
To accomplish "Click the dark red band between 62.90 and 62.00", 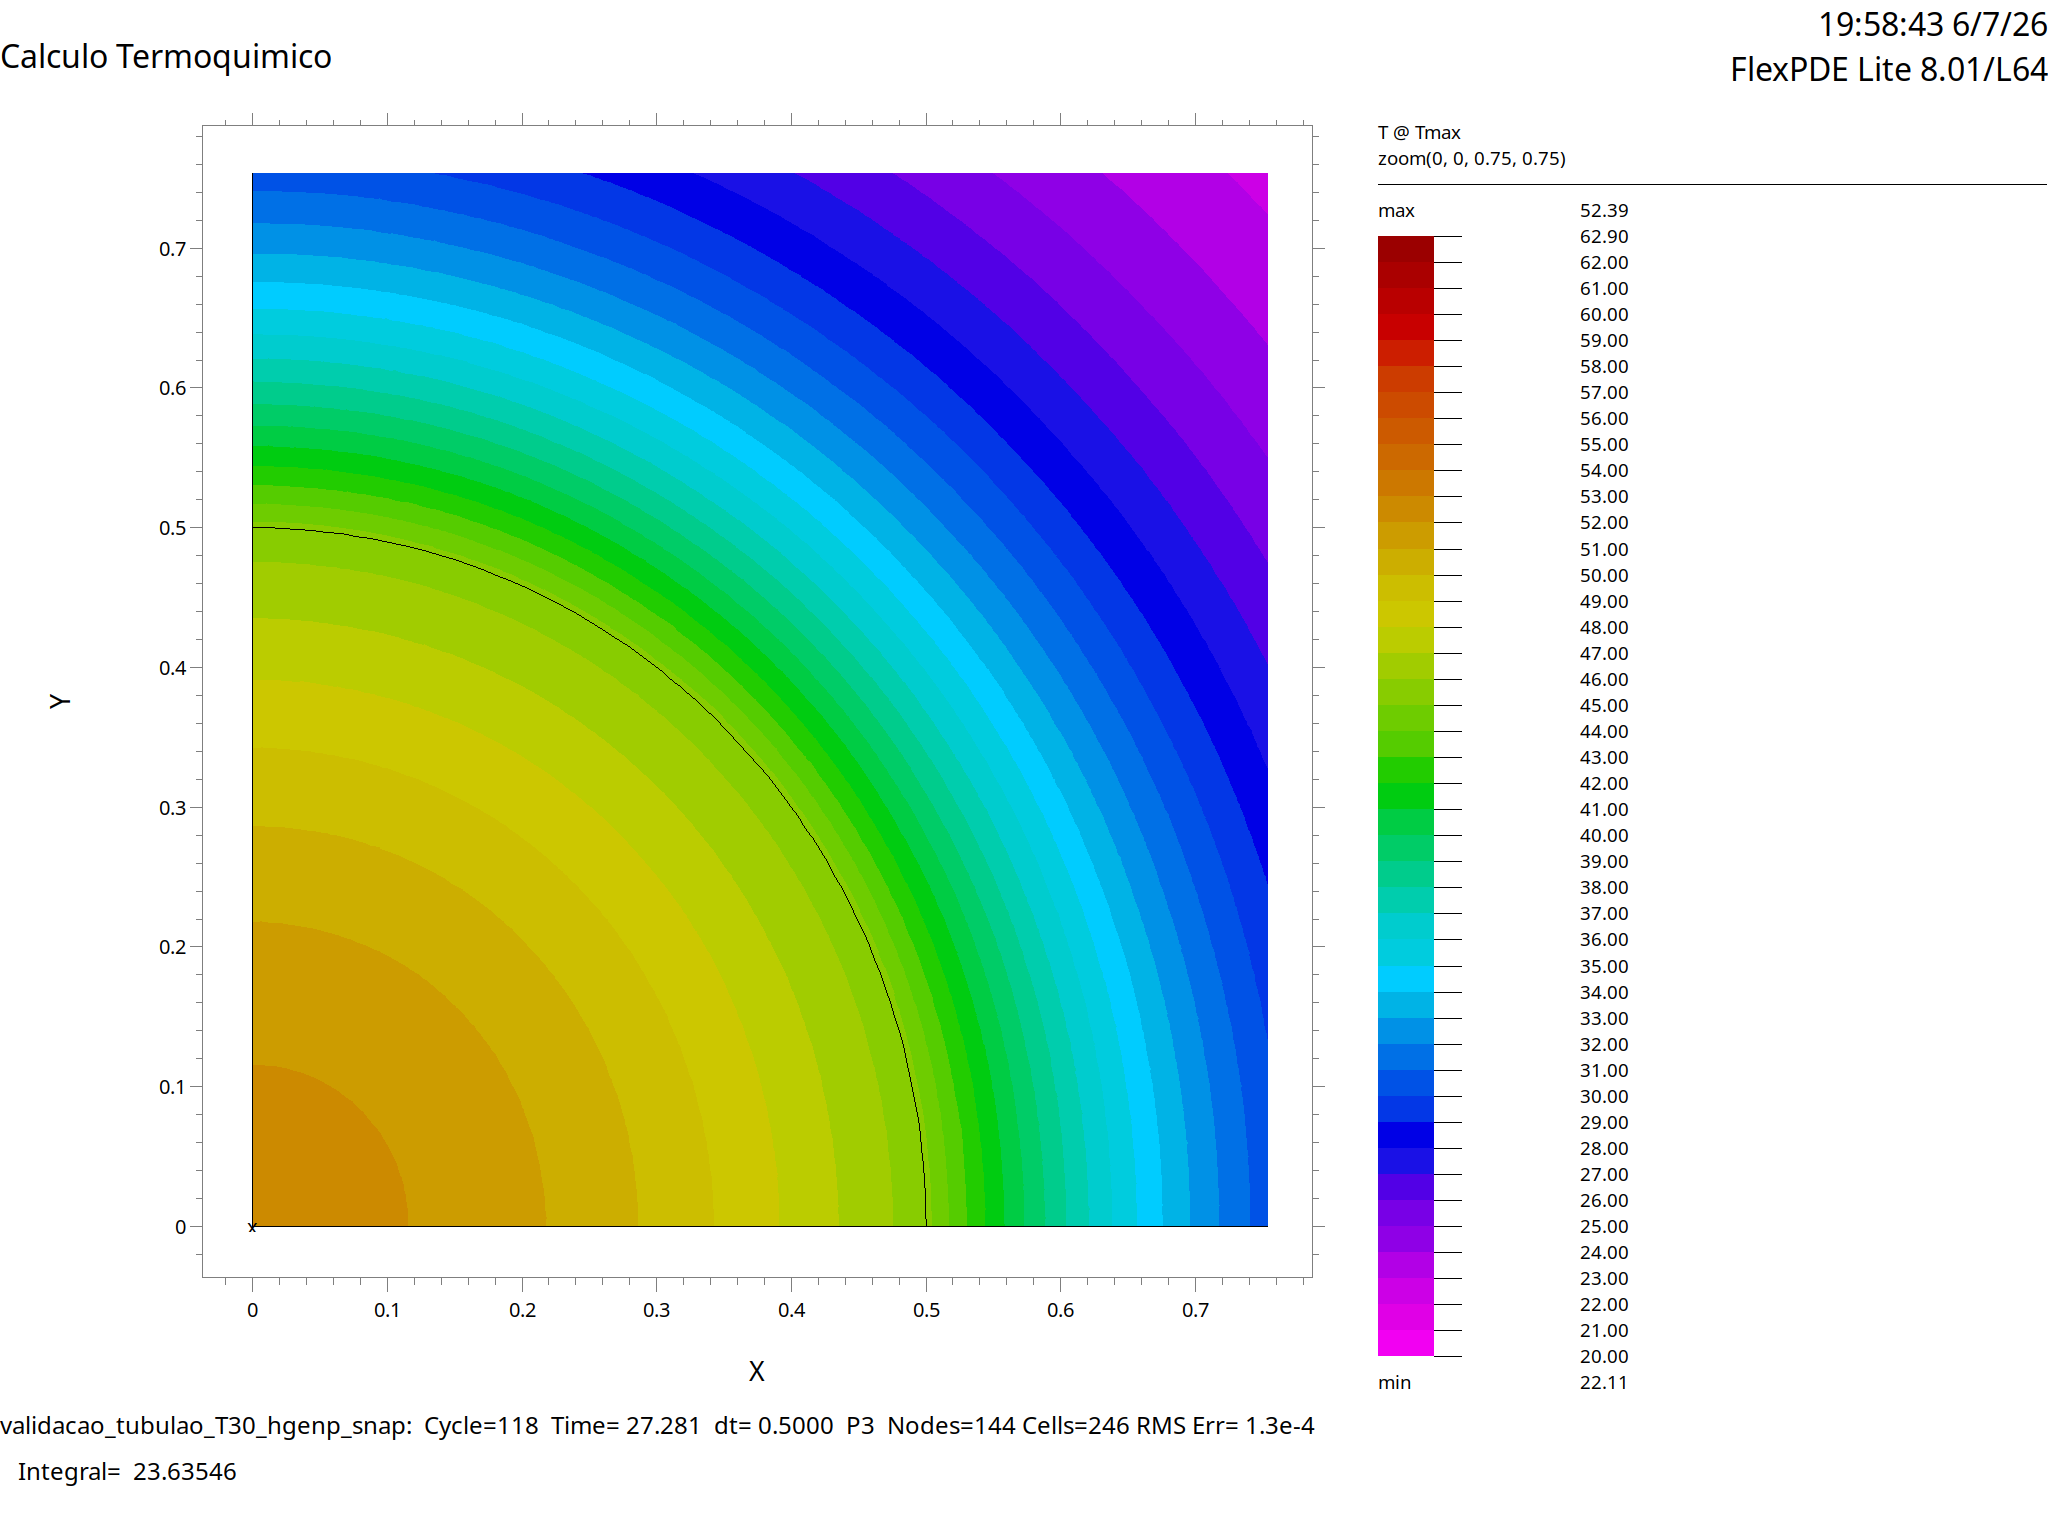I will pyautogui.click(x=1406, y=249).
